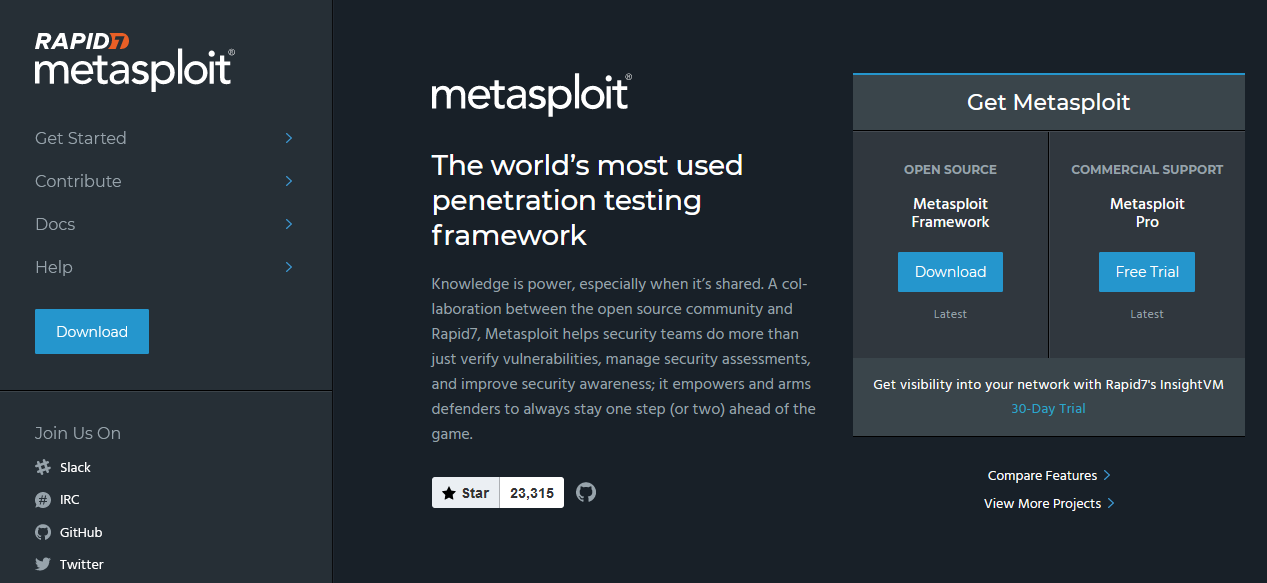The image size is (1267, 583).
Task: View the 23,315 stargazers count
Action: (531, 492)
